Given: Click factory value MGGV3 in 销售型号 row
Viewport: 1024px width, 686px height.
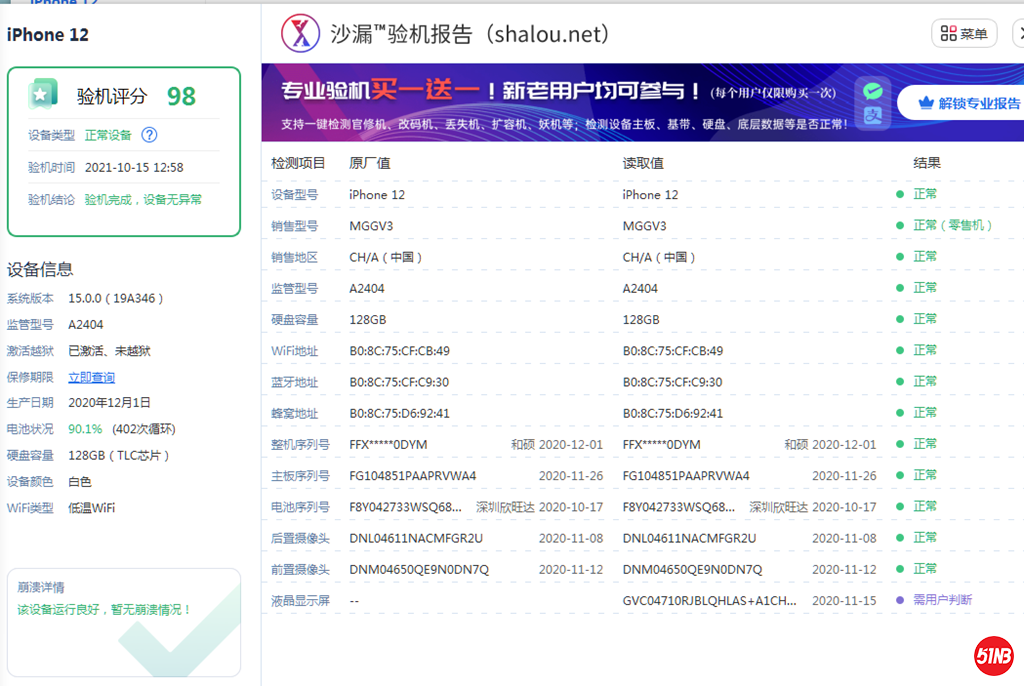Looking at the screenshot, I should coord(371,226).
